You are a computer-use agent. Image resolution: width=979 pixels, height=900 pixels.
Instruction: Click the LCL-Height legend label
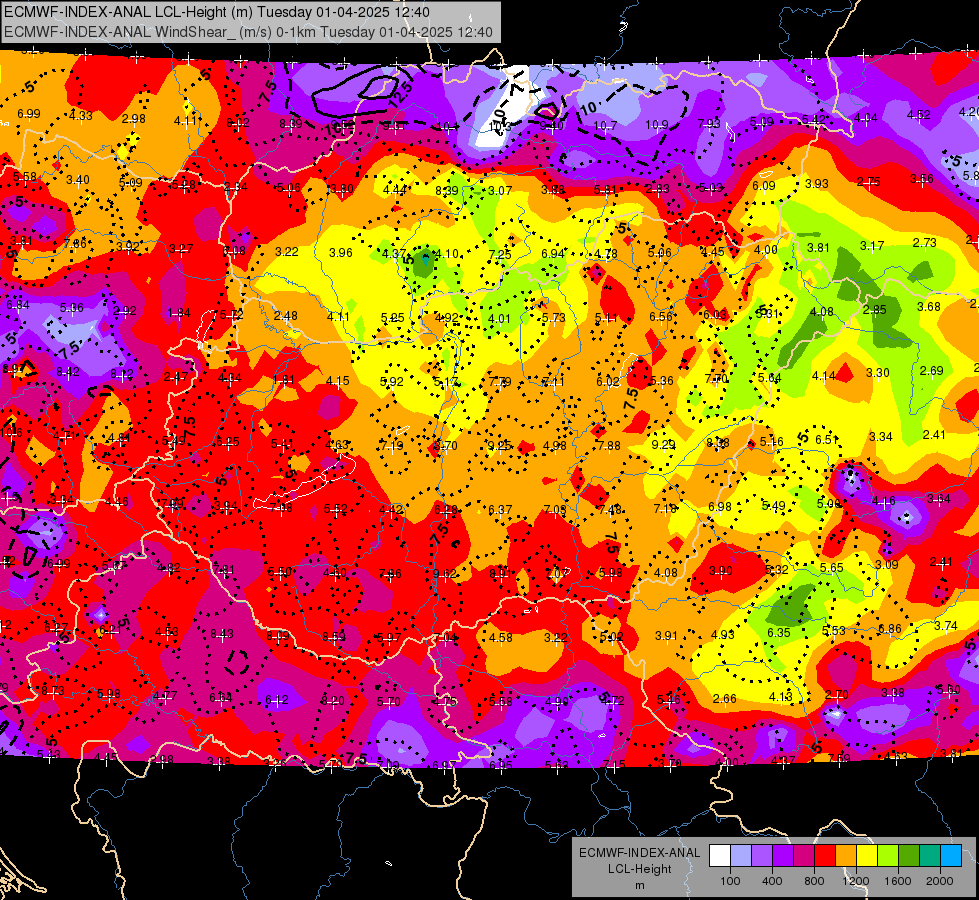click(x=639, y=869)
